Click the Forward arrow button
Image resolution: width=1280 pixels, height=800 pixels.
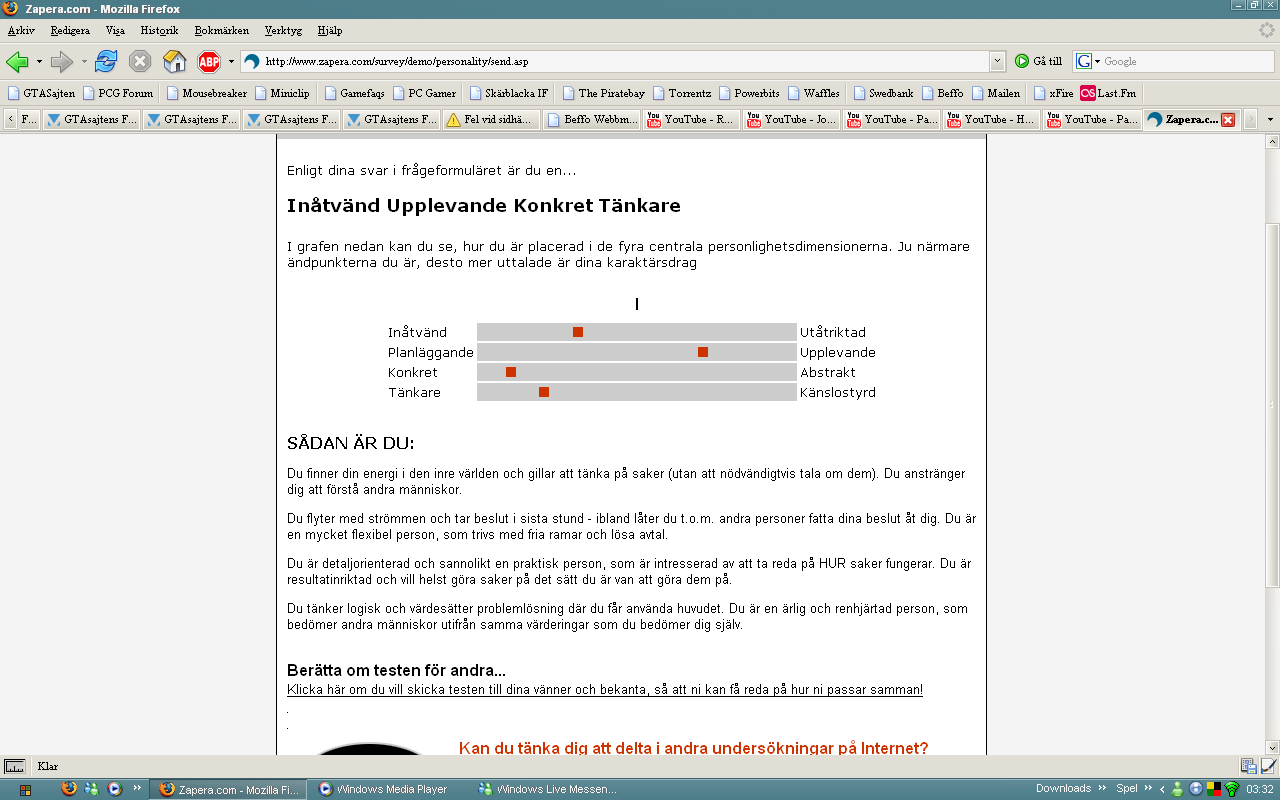pyautogui.click(x=62, y=61)
